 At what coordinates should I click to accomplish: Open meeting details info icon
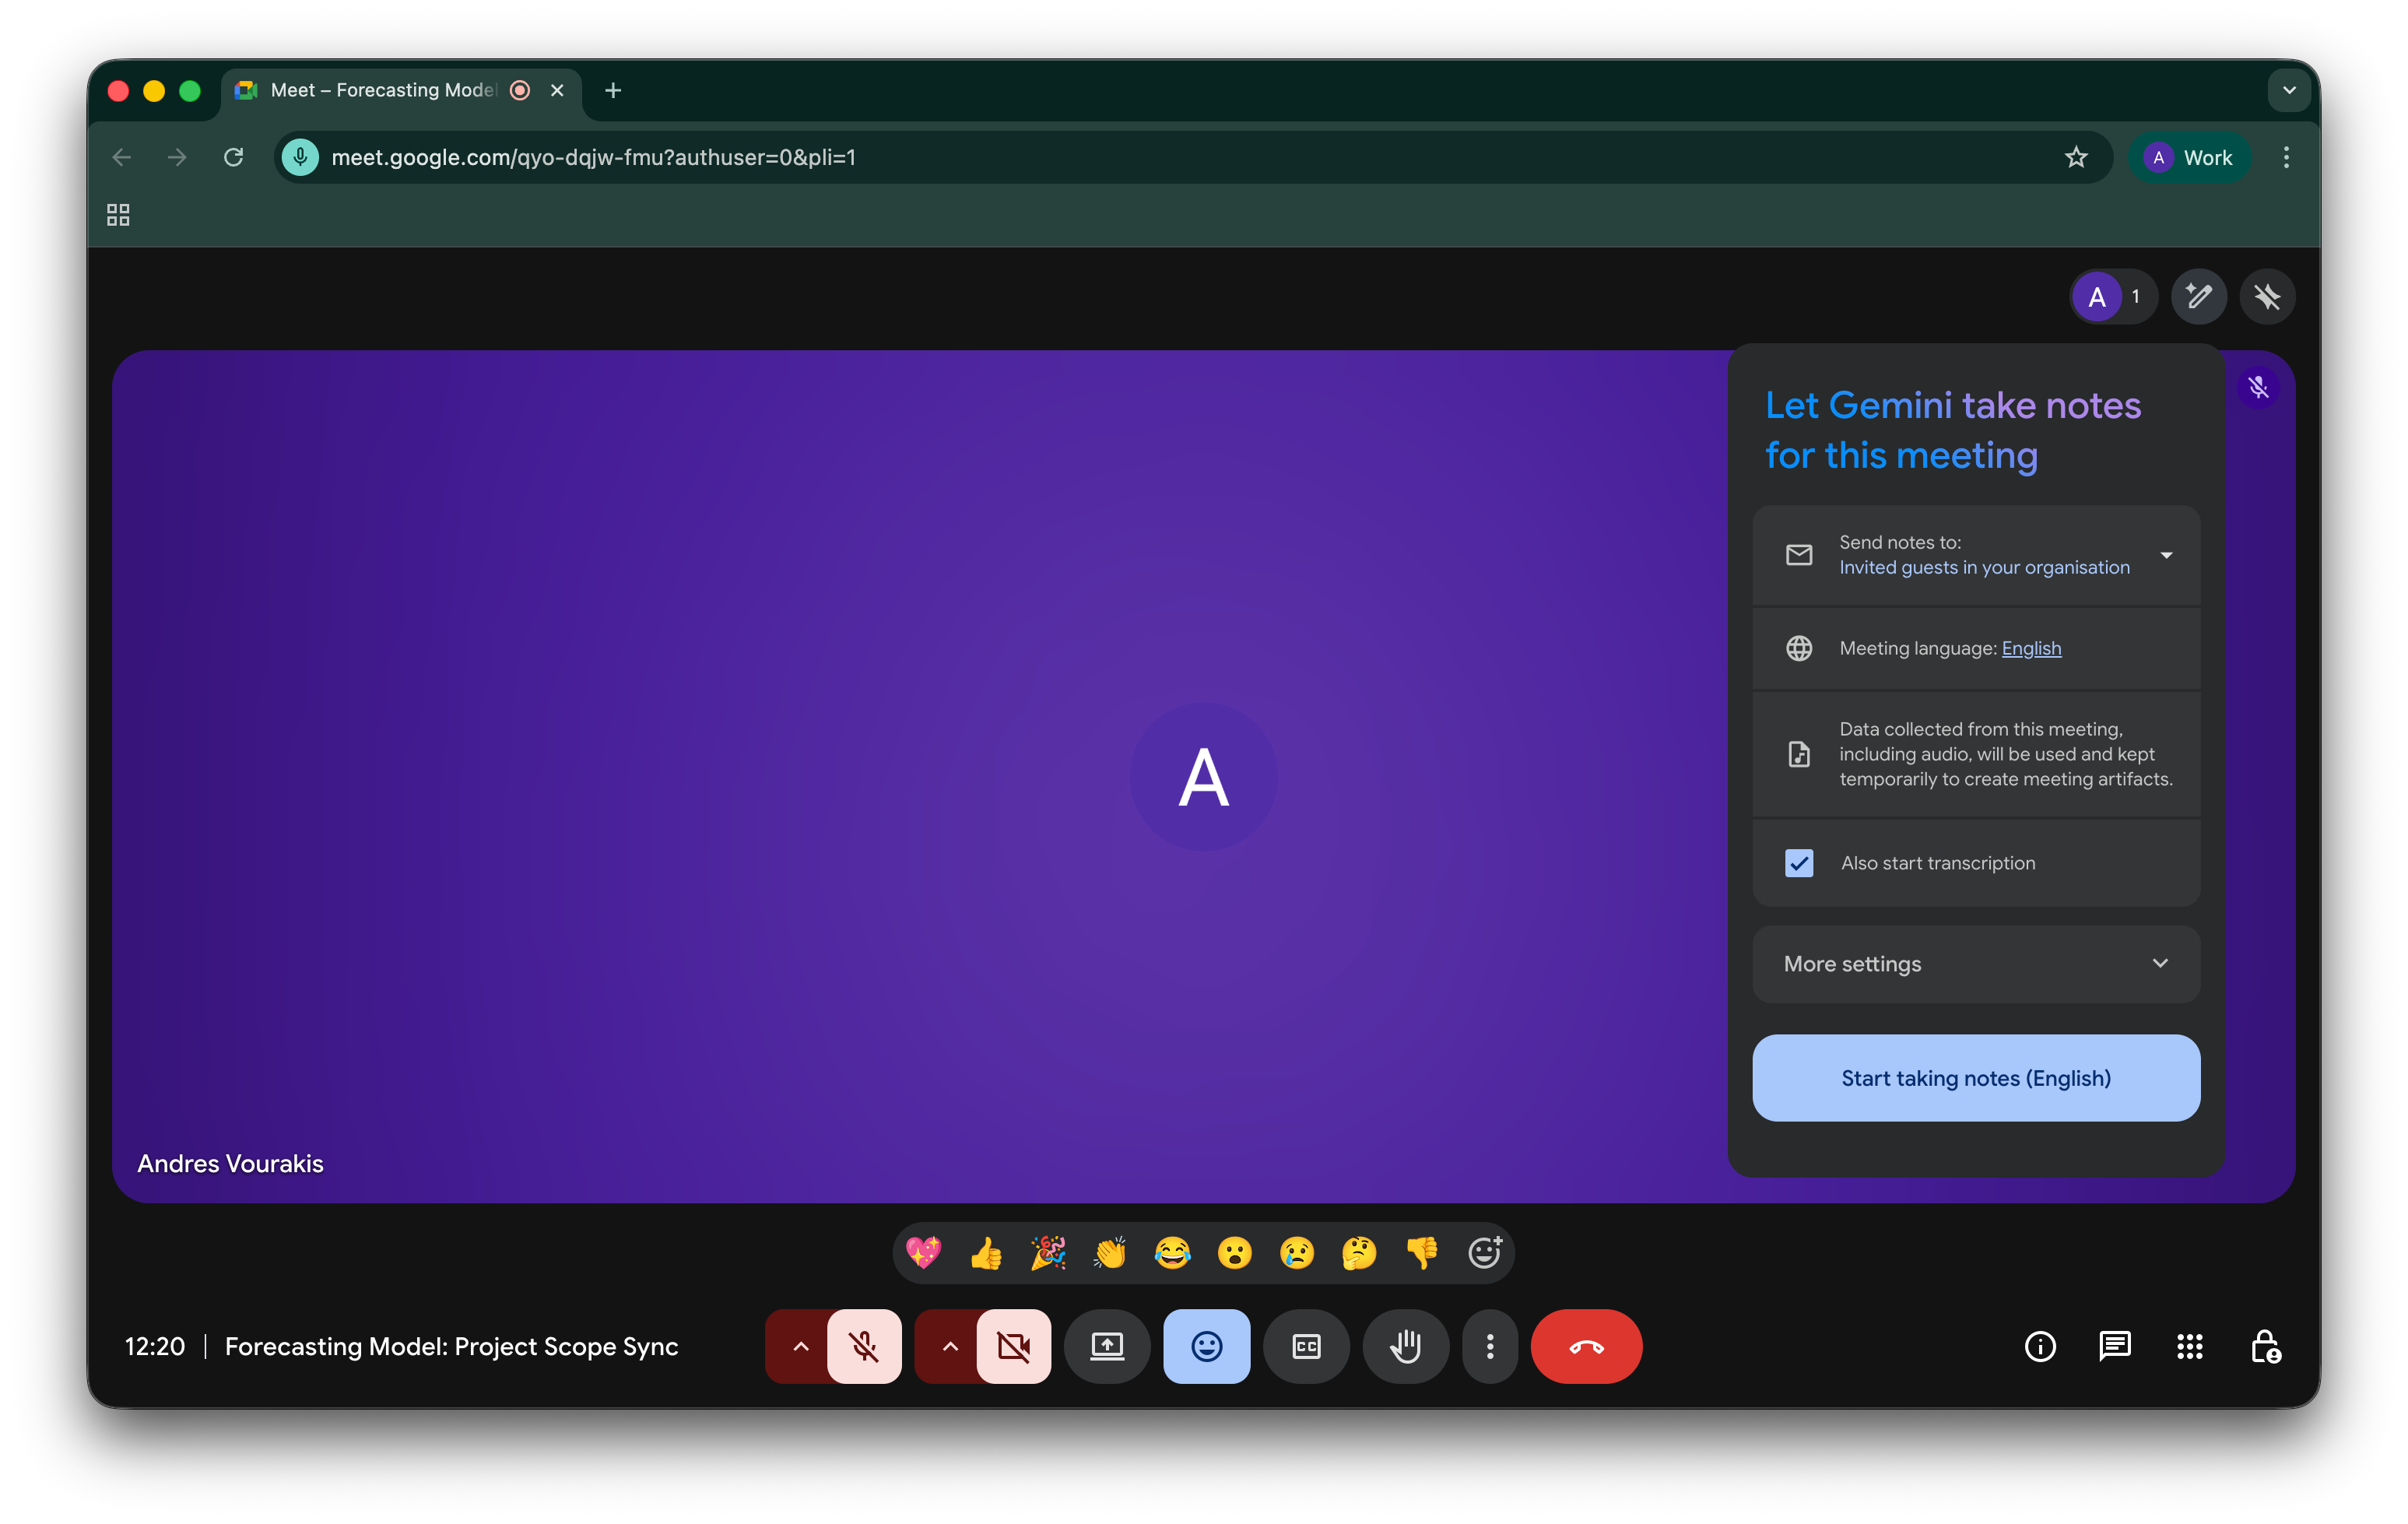2040,1346
